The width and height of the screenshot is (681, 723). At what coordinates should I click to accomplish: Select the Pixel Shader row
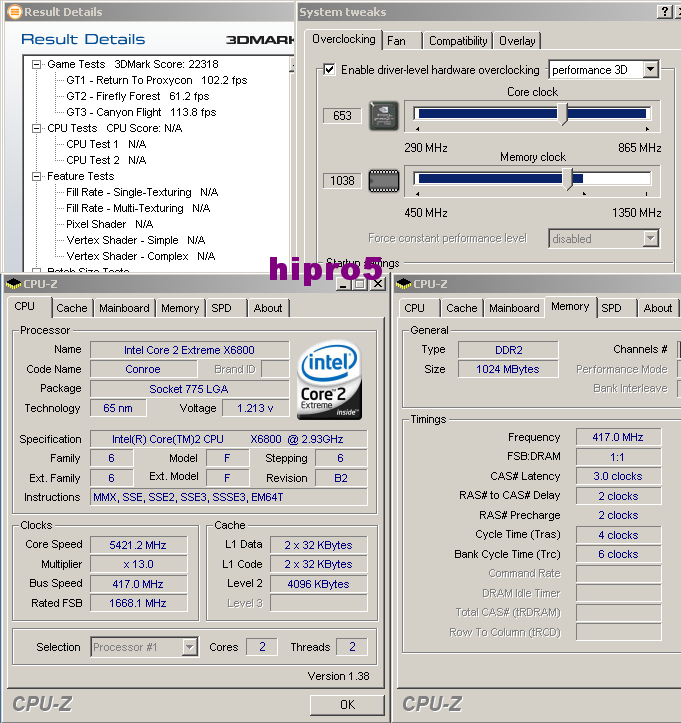pos(110,225)
